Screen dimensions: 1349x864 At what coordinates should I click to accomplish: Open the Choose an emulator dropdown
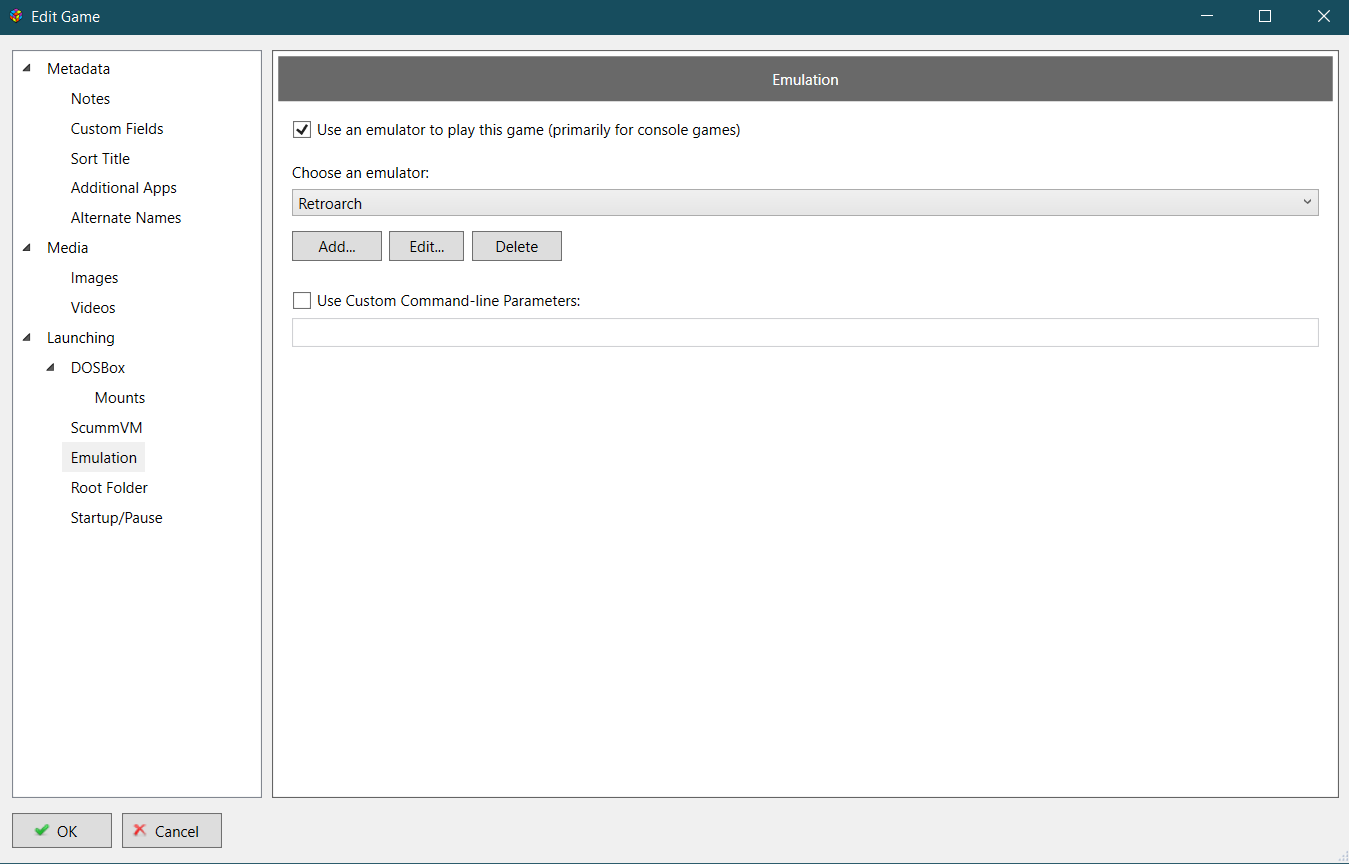[x=805, y=203]
